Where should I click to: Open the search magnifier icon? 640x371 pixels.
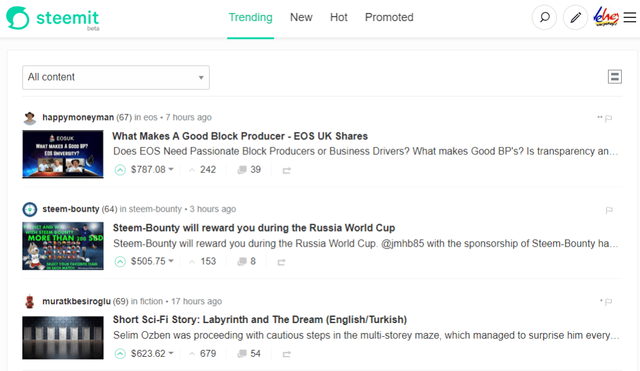pos(544,18)
